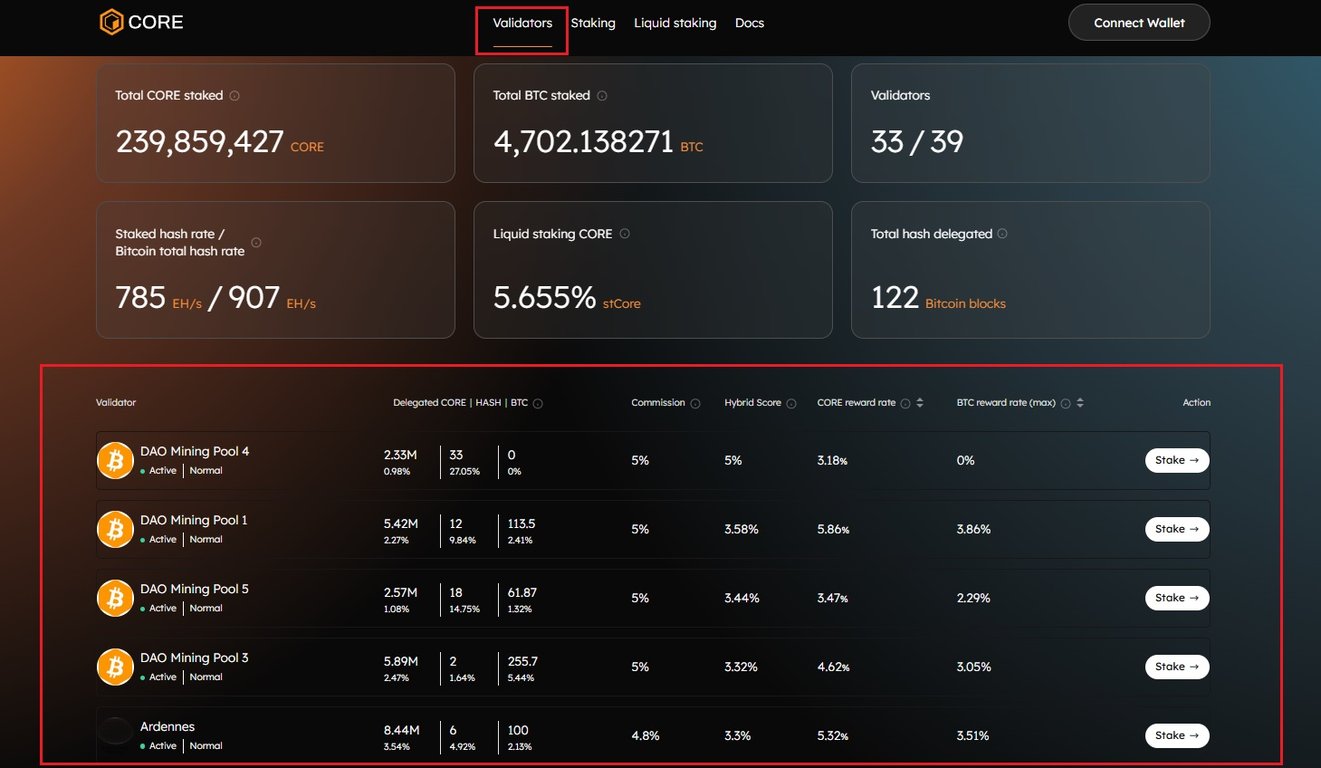Click the Total BTC staked info icon

coord(601,95)
